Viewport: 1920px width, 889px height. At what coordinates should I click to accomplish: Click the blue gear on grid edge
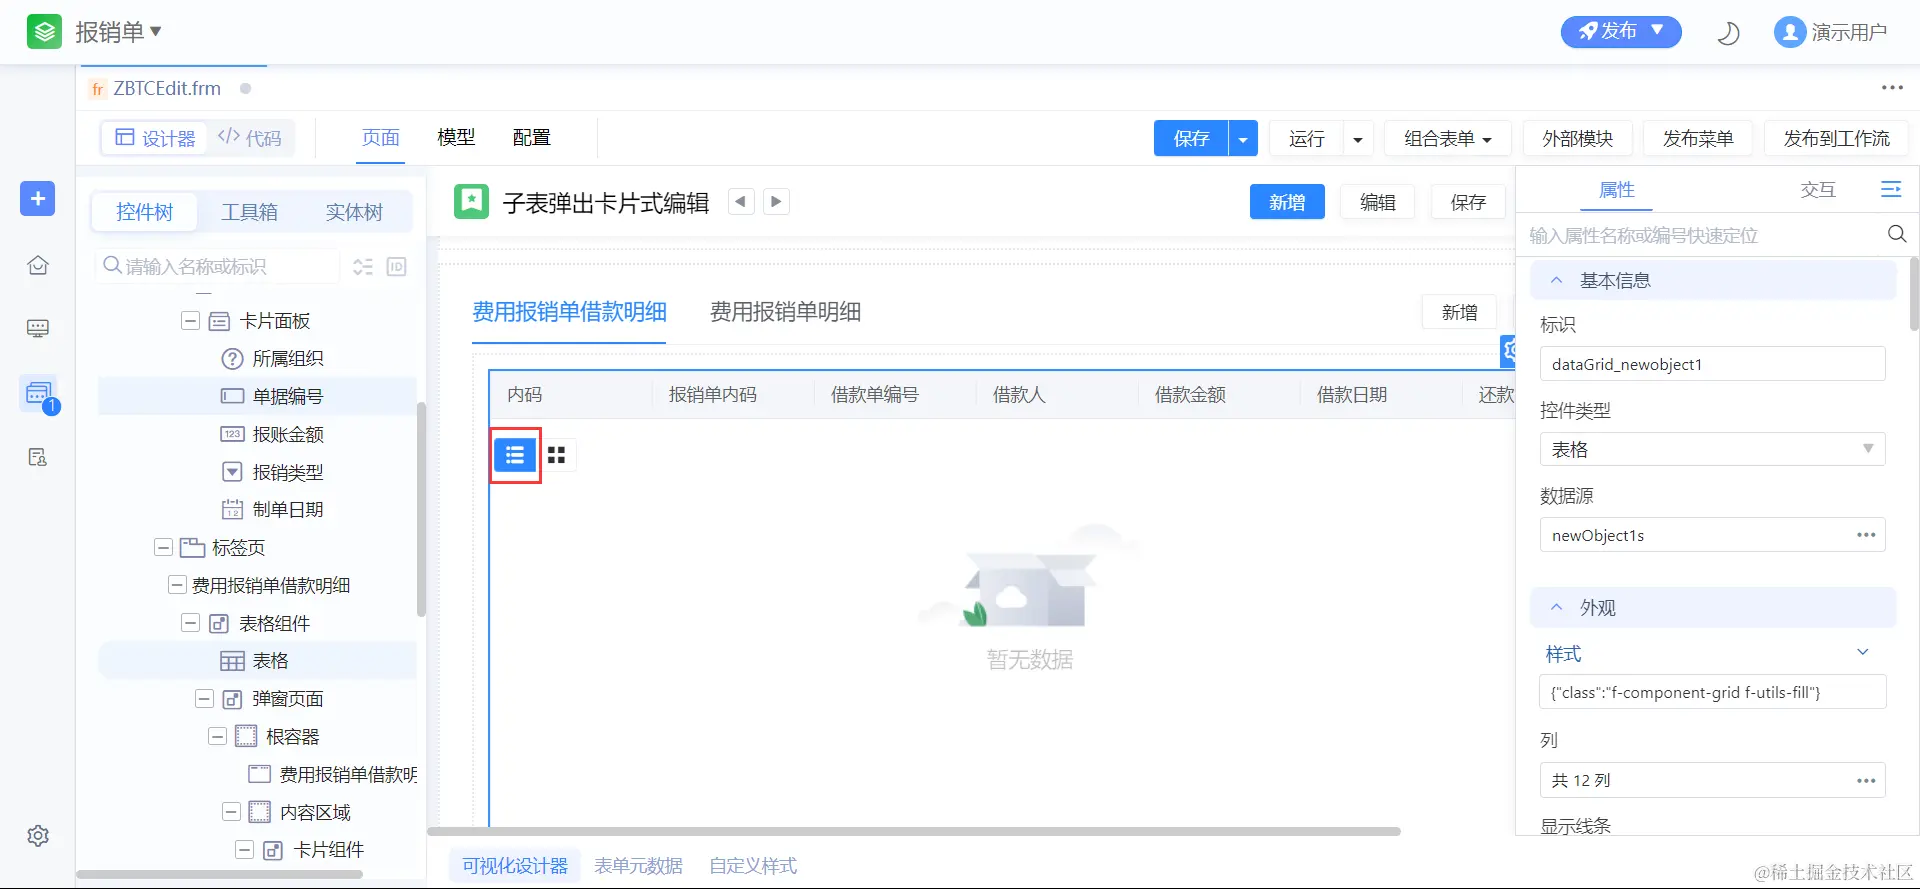pyautogui.click(x=1508, y=350)
